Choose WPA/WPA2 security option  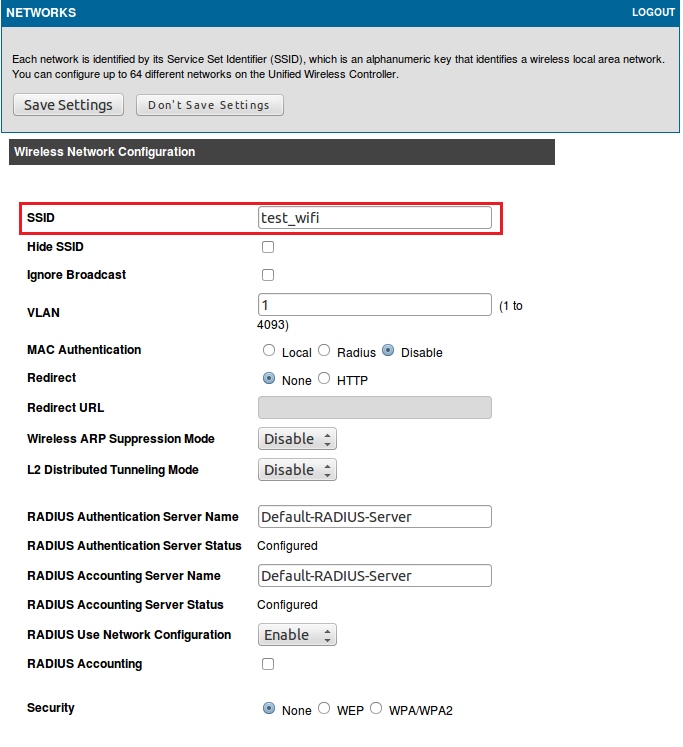tap(377, 709)
